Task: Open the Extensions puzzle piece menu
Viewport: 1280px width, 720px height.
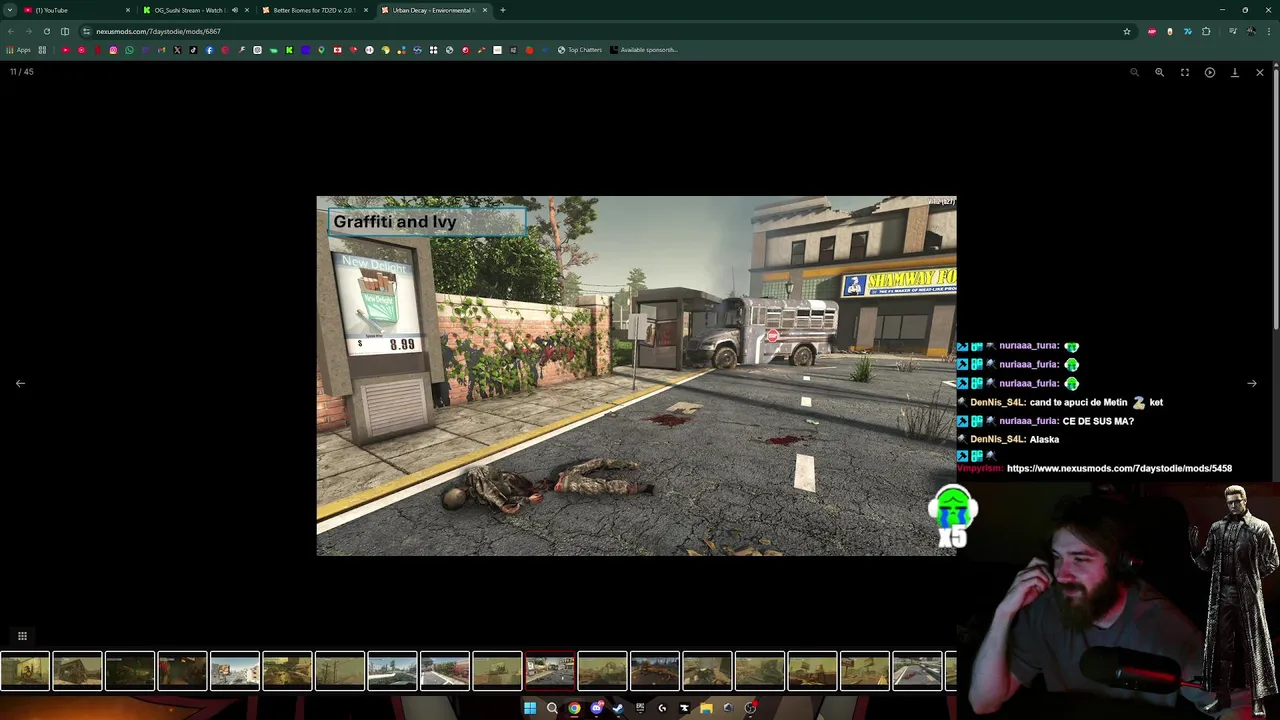Action: pyautogui.click(x=1206, y=31)
